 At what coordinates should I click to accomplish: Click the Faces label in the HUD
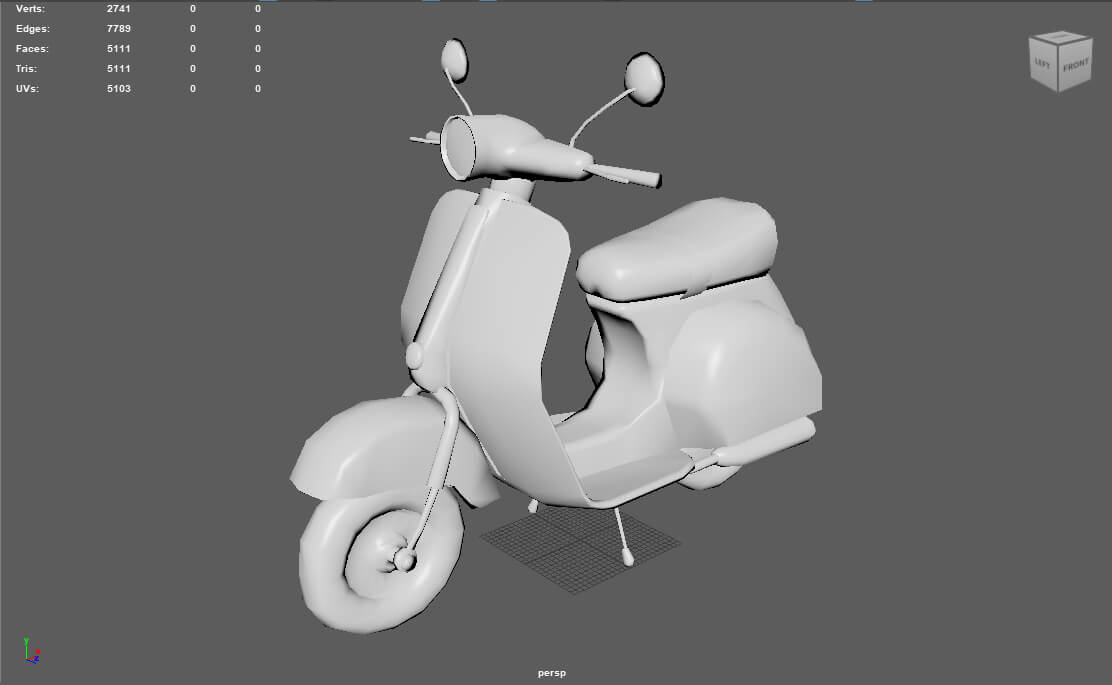click(32, 48)
